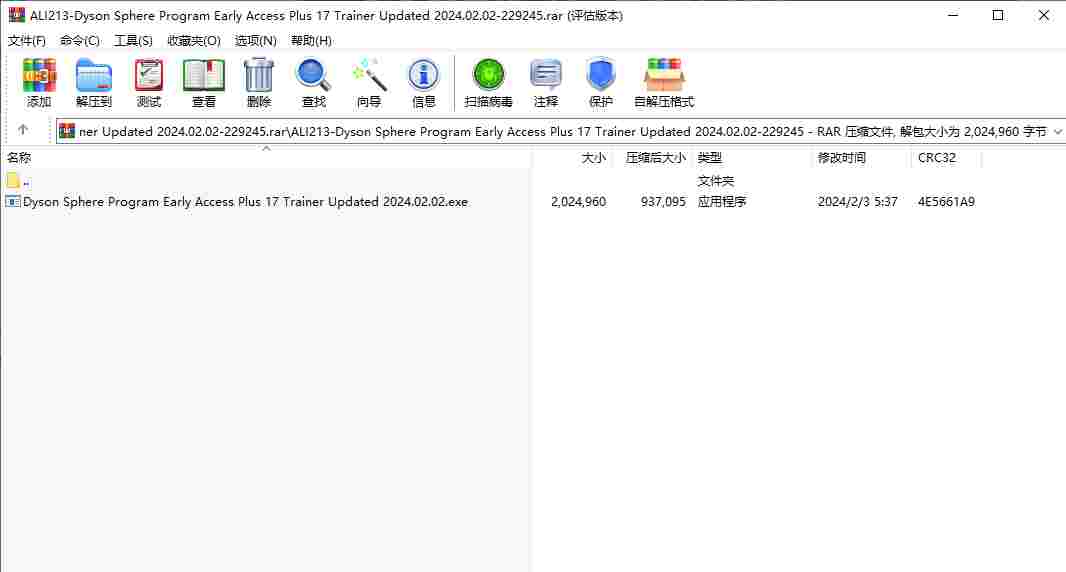
Task: Go up one folder level arrow
Action: click(23, 129)
